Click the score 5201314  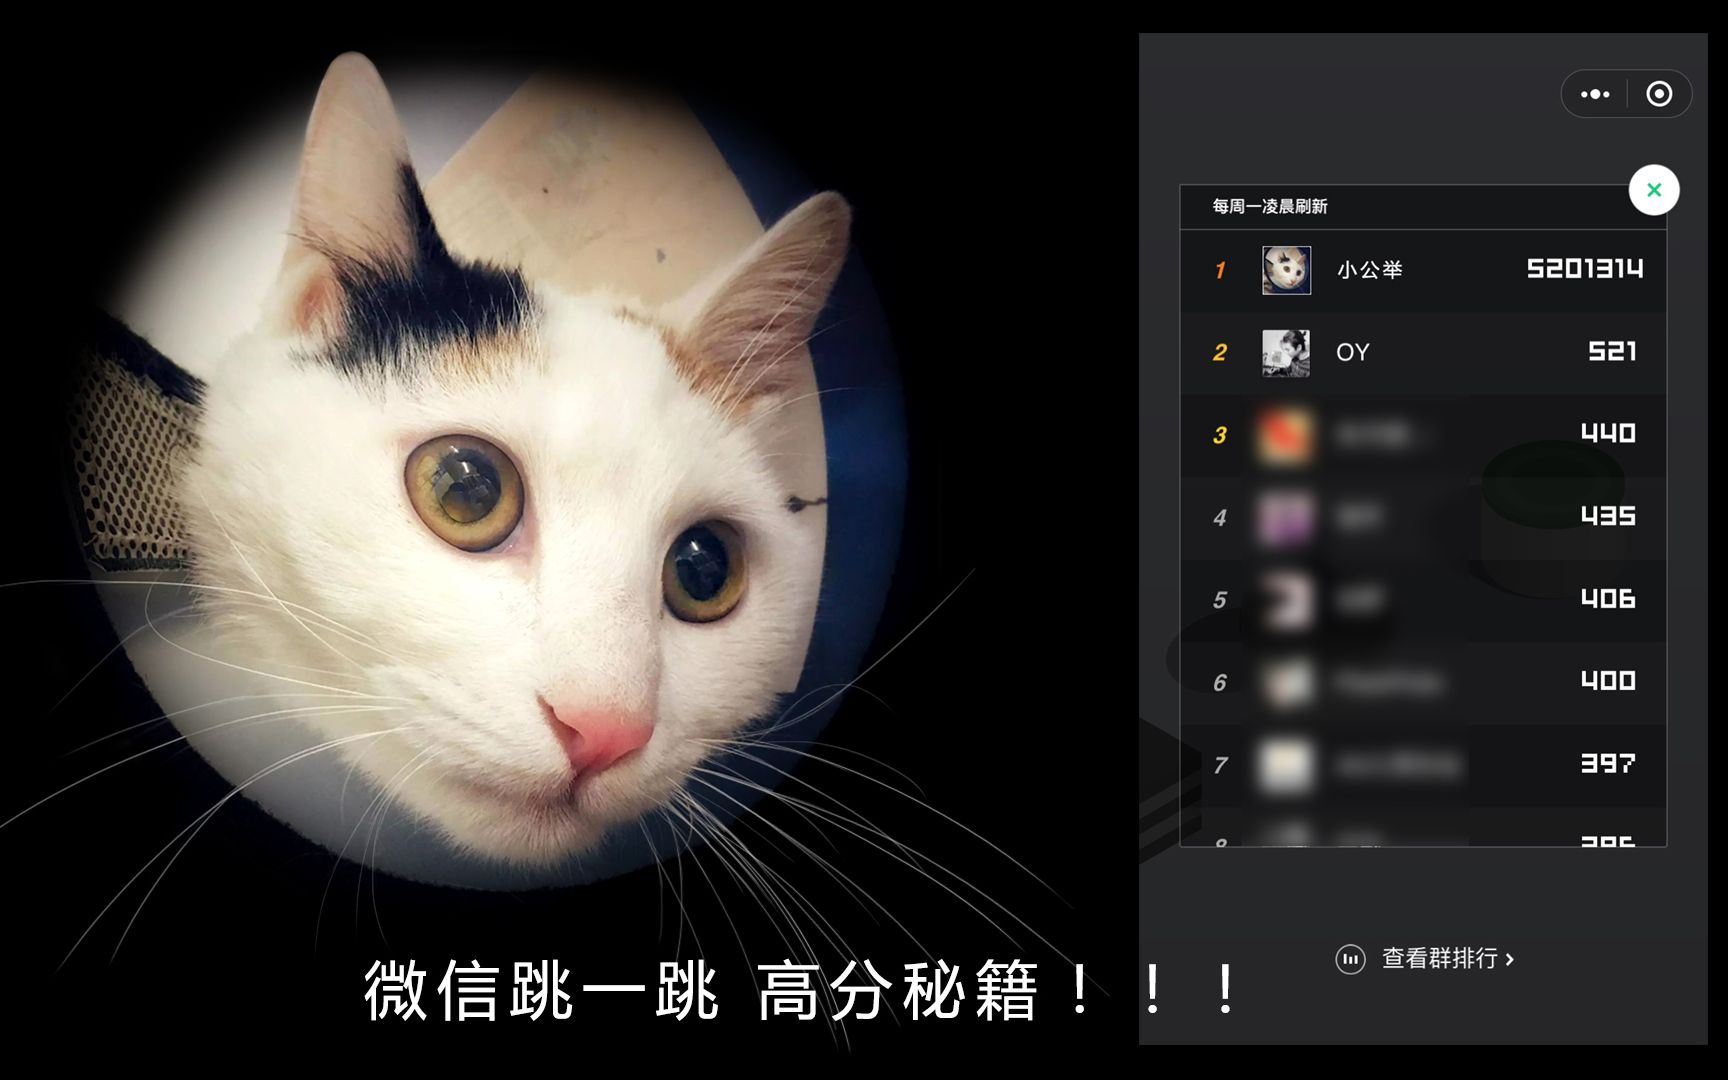1585,268
